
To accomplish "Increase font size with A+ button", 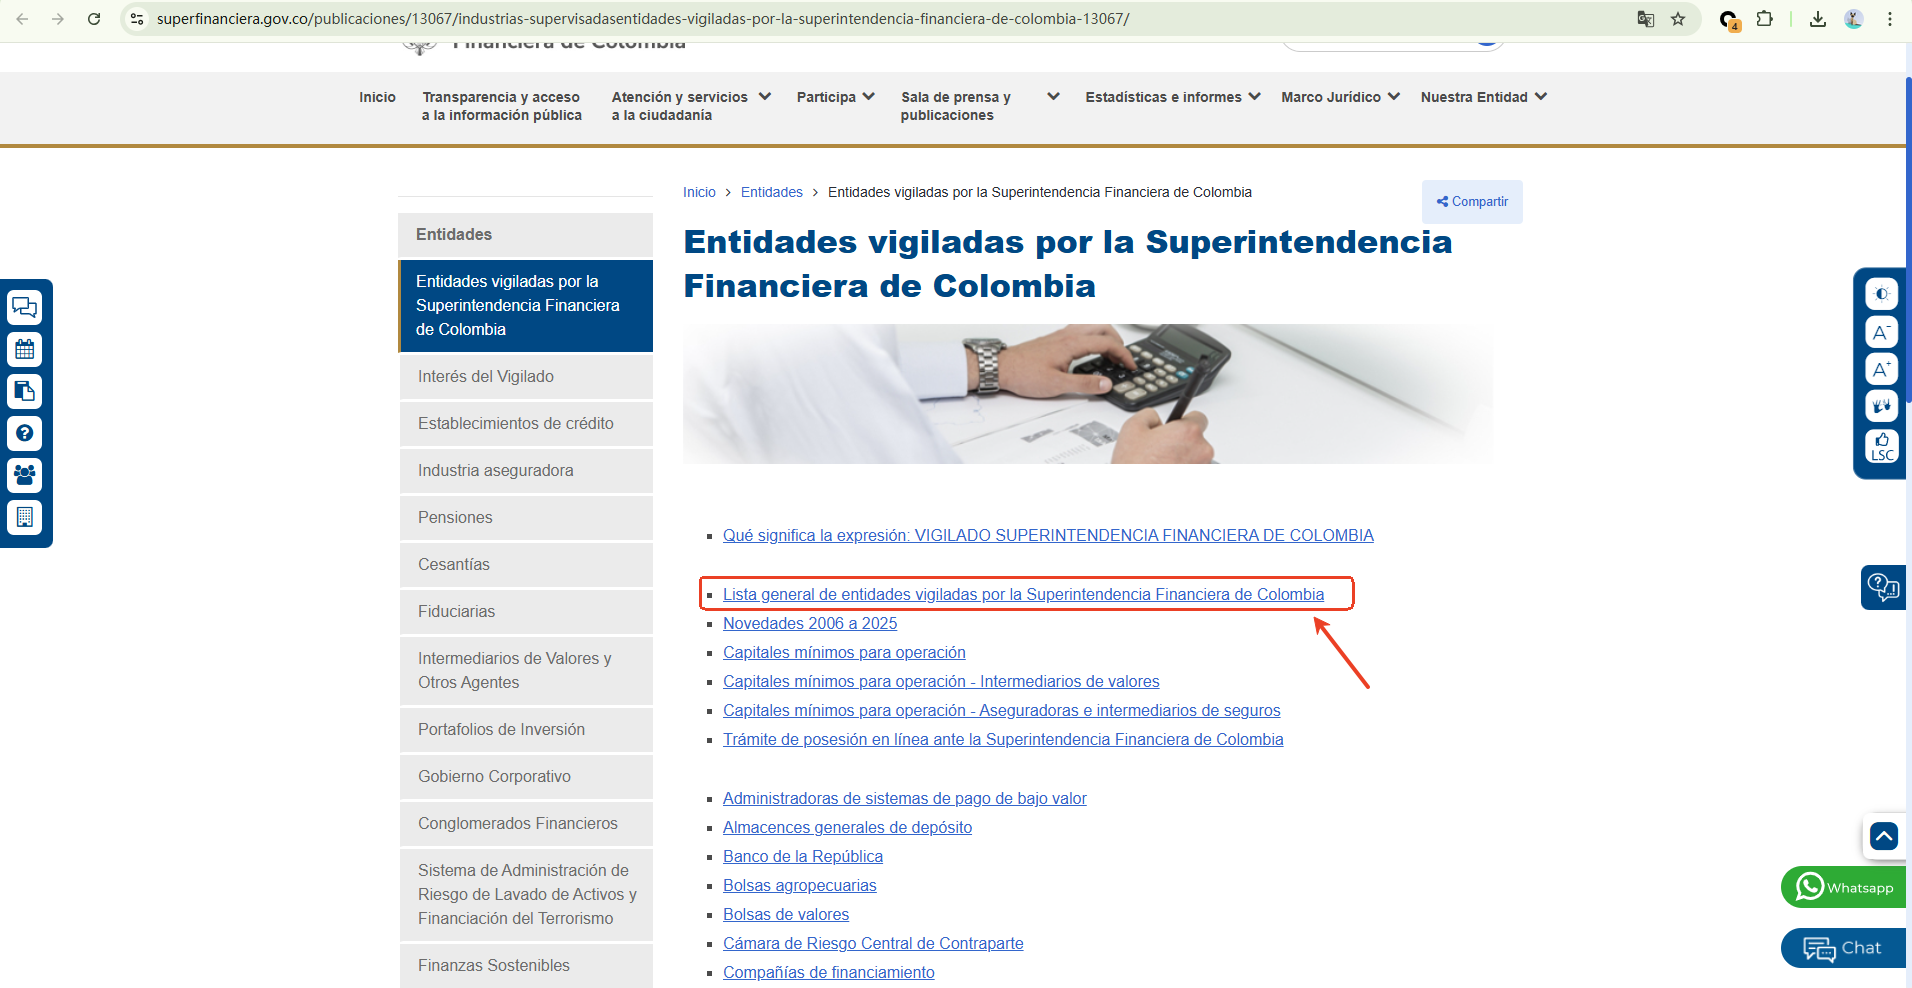I will point(1881,370).
